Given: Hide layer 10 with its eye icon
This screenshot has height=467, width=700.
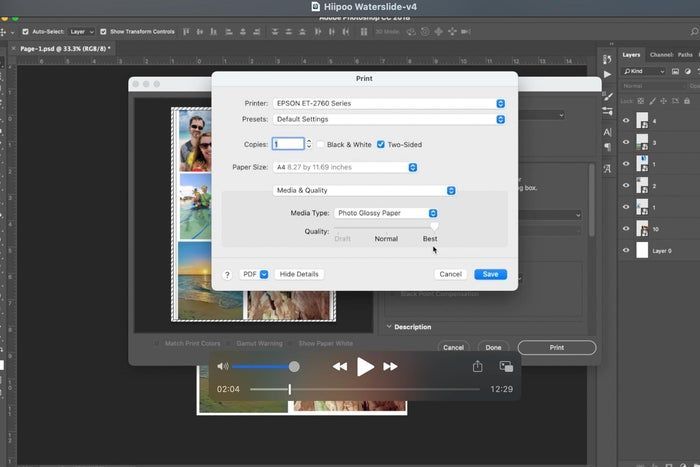Looking at the screenshot, I should click(626, 229).
